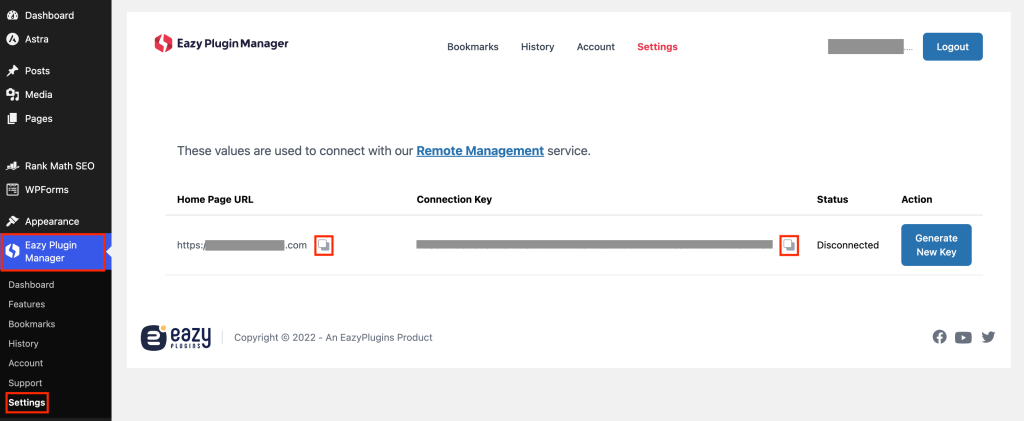Open the Features submenu item
The height and width of the screenshot is (421, 1024).
[x=27, y=304]
